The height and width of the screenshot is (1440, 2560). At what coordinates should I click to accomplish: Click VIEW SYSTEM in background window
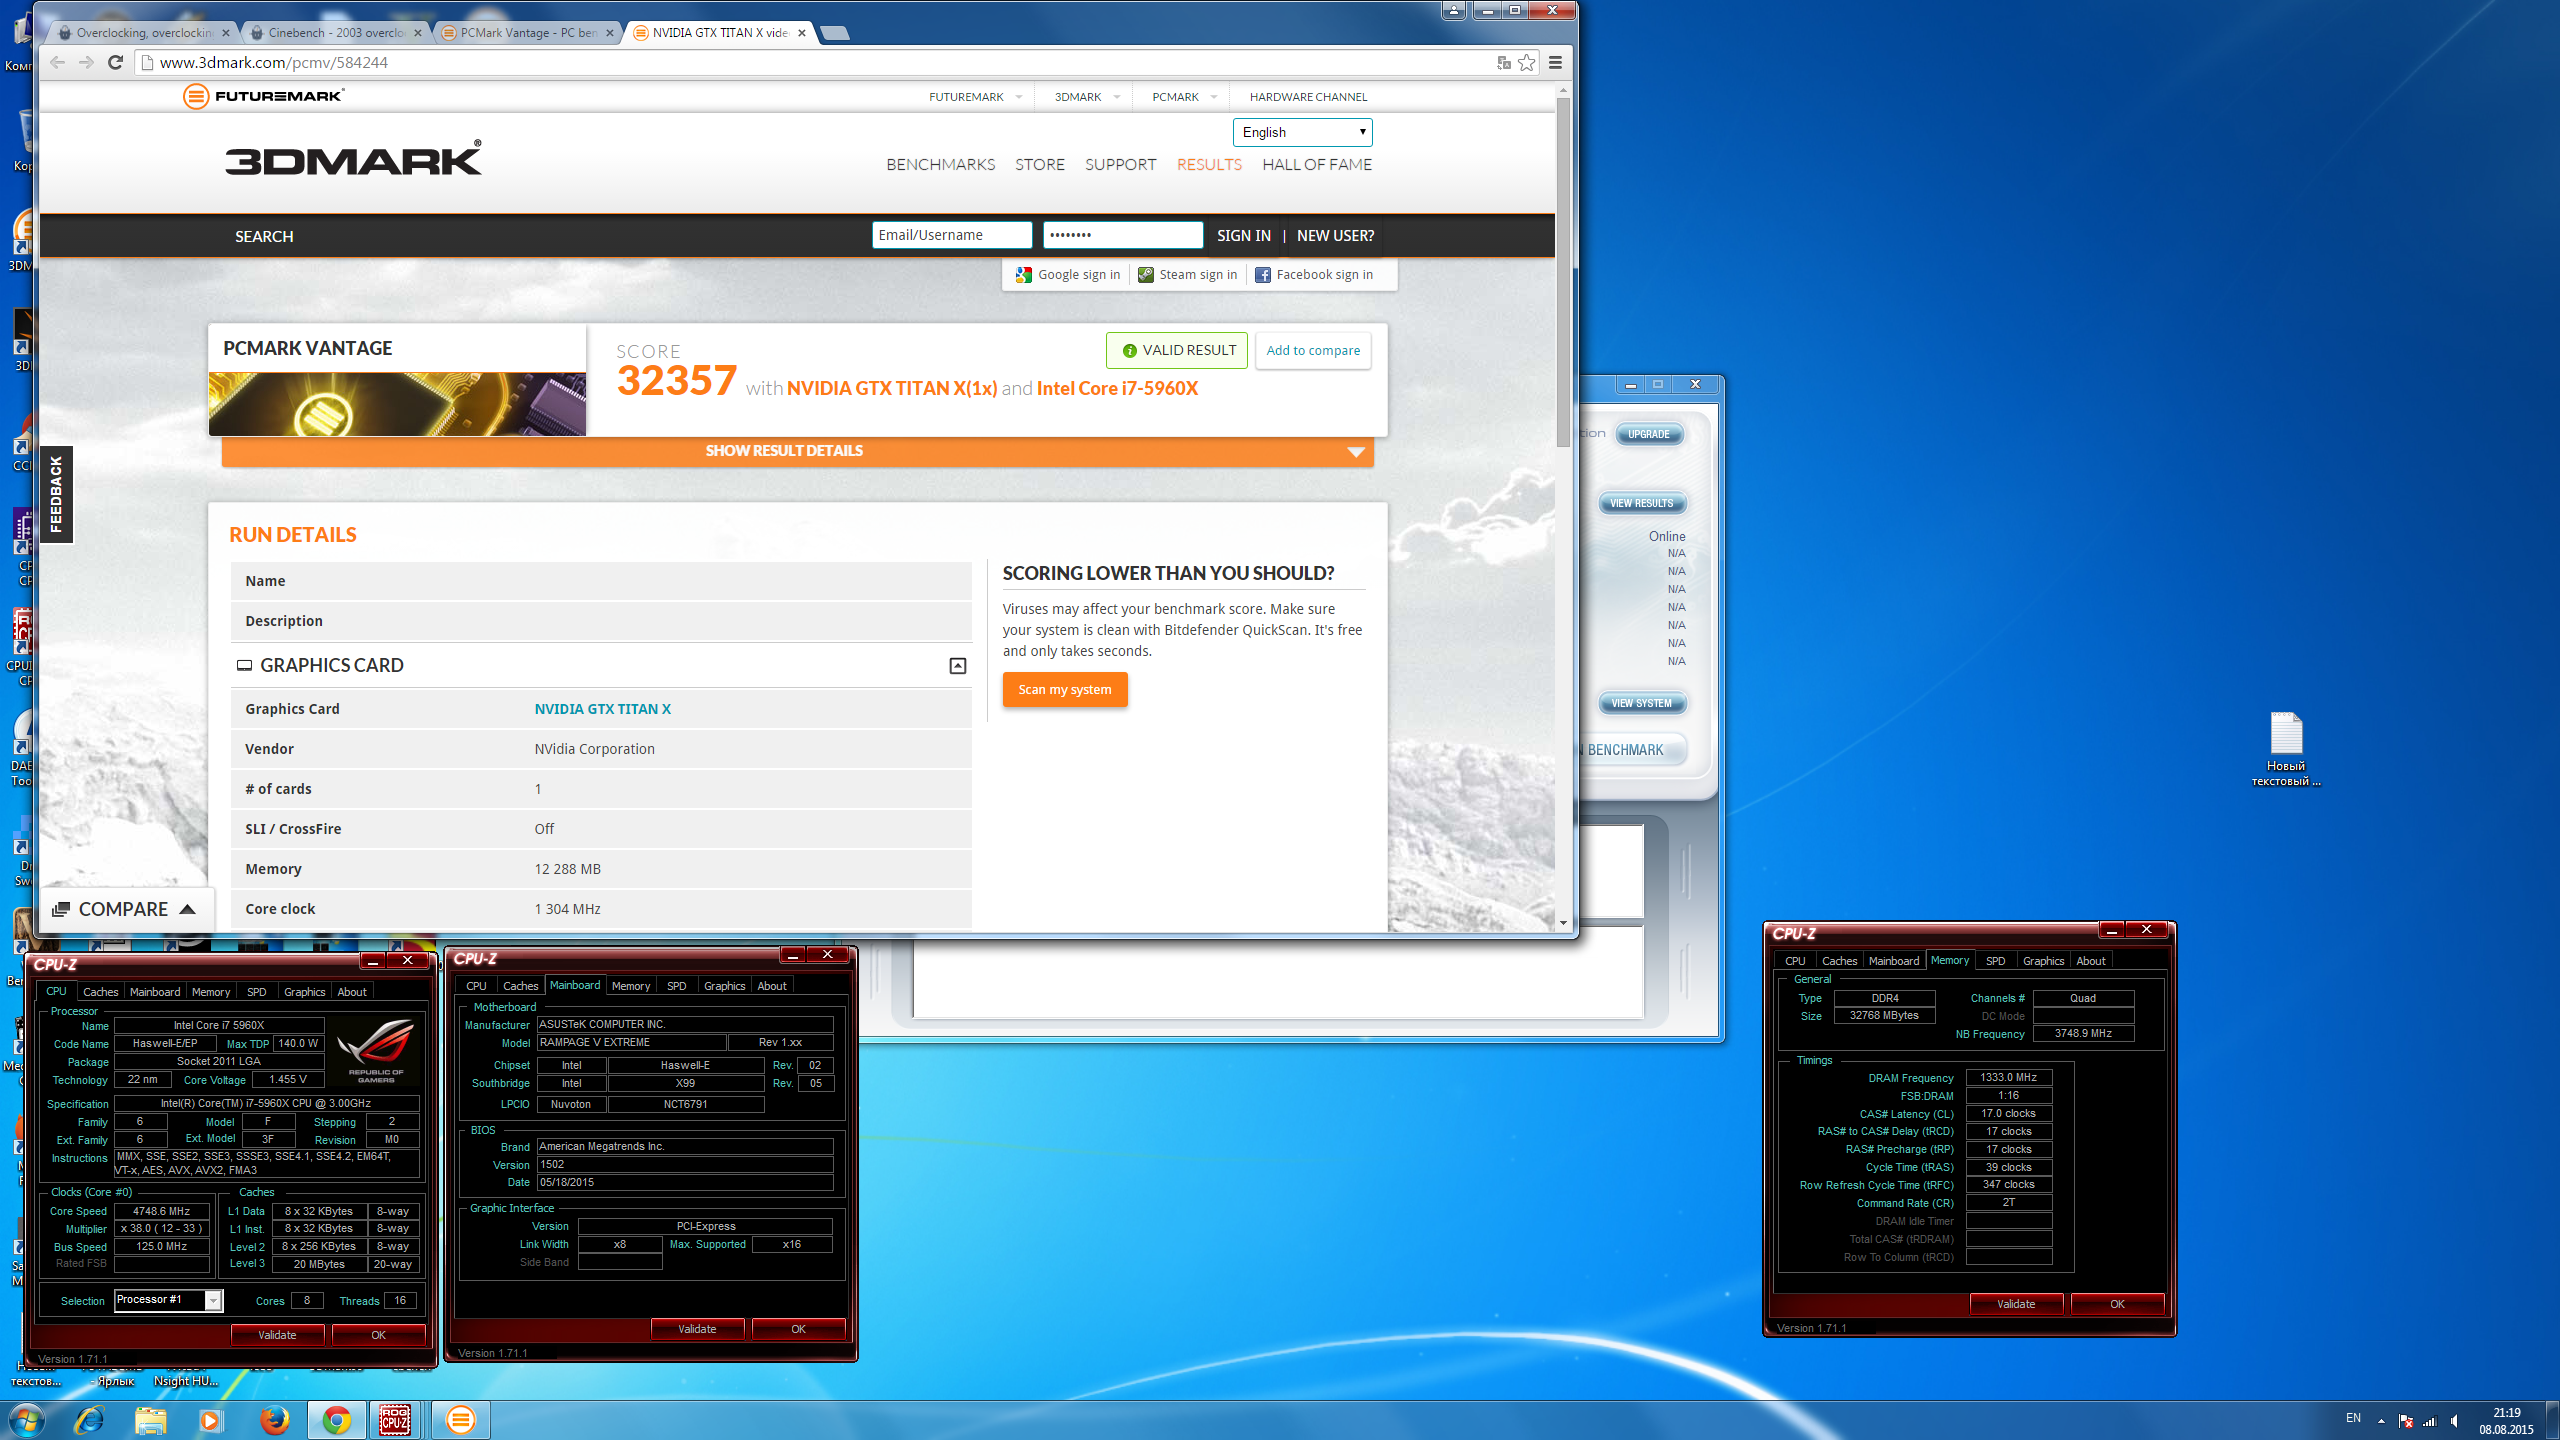[x=1642, y=703]
